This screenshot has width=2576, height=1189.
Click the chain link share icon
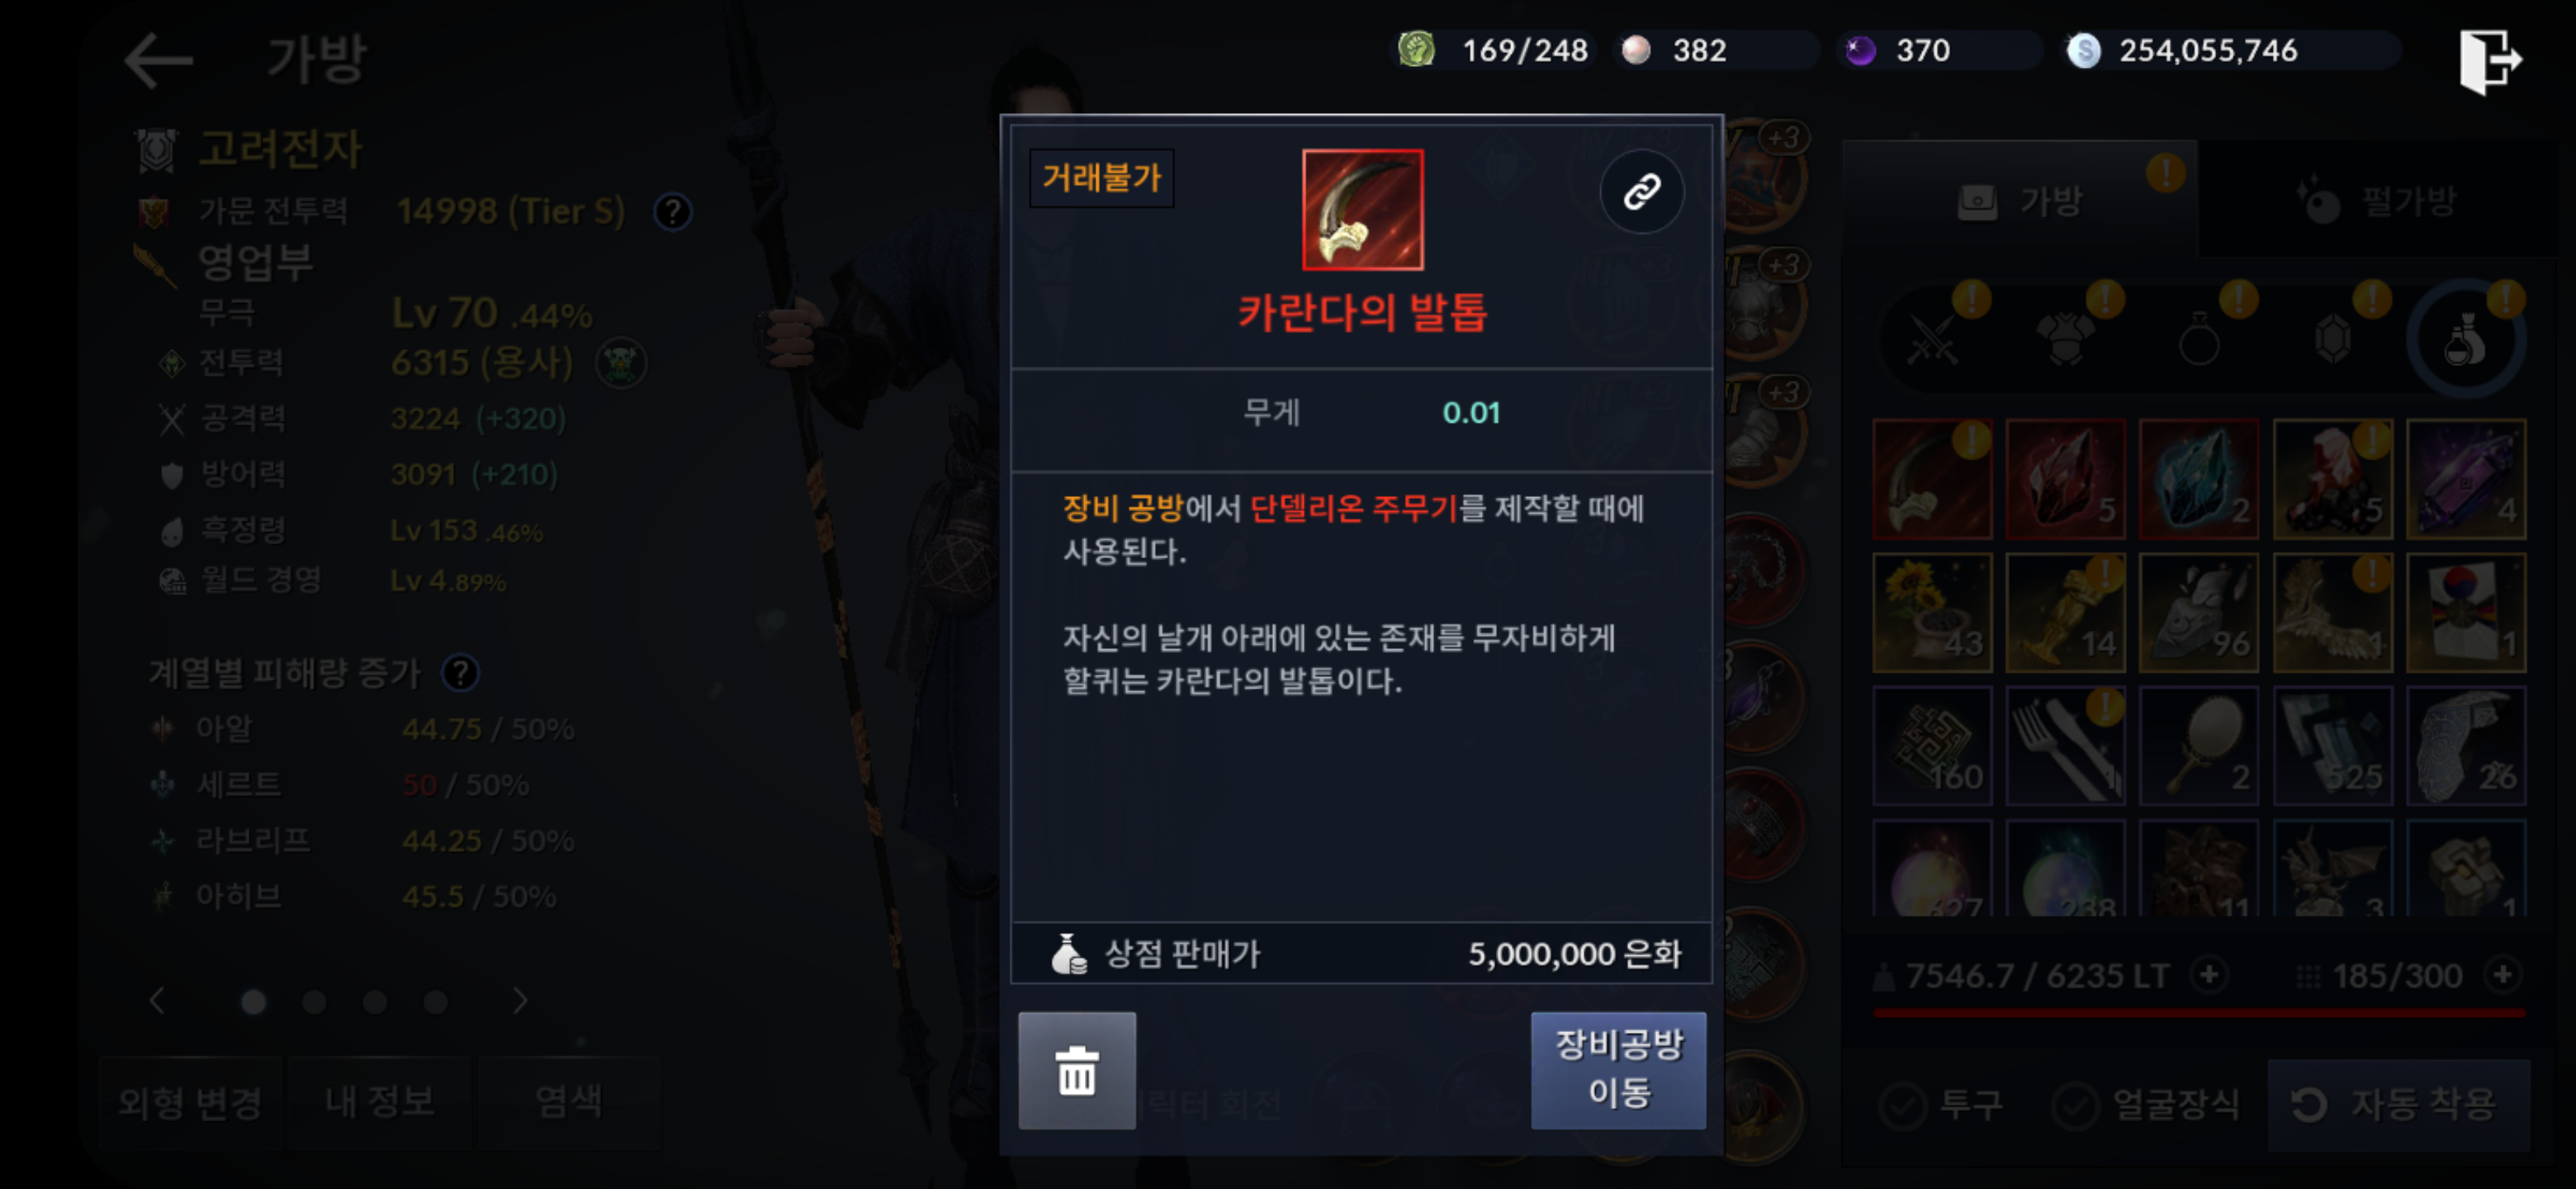tap(1641, 191)
